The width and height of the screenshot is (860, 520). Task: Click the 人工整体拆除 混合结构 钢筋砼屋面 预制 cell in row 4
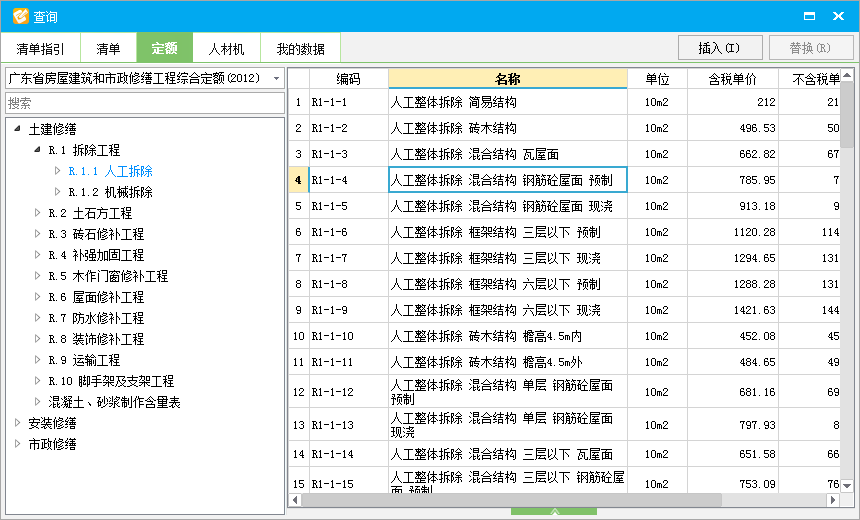coord(507,180)
